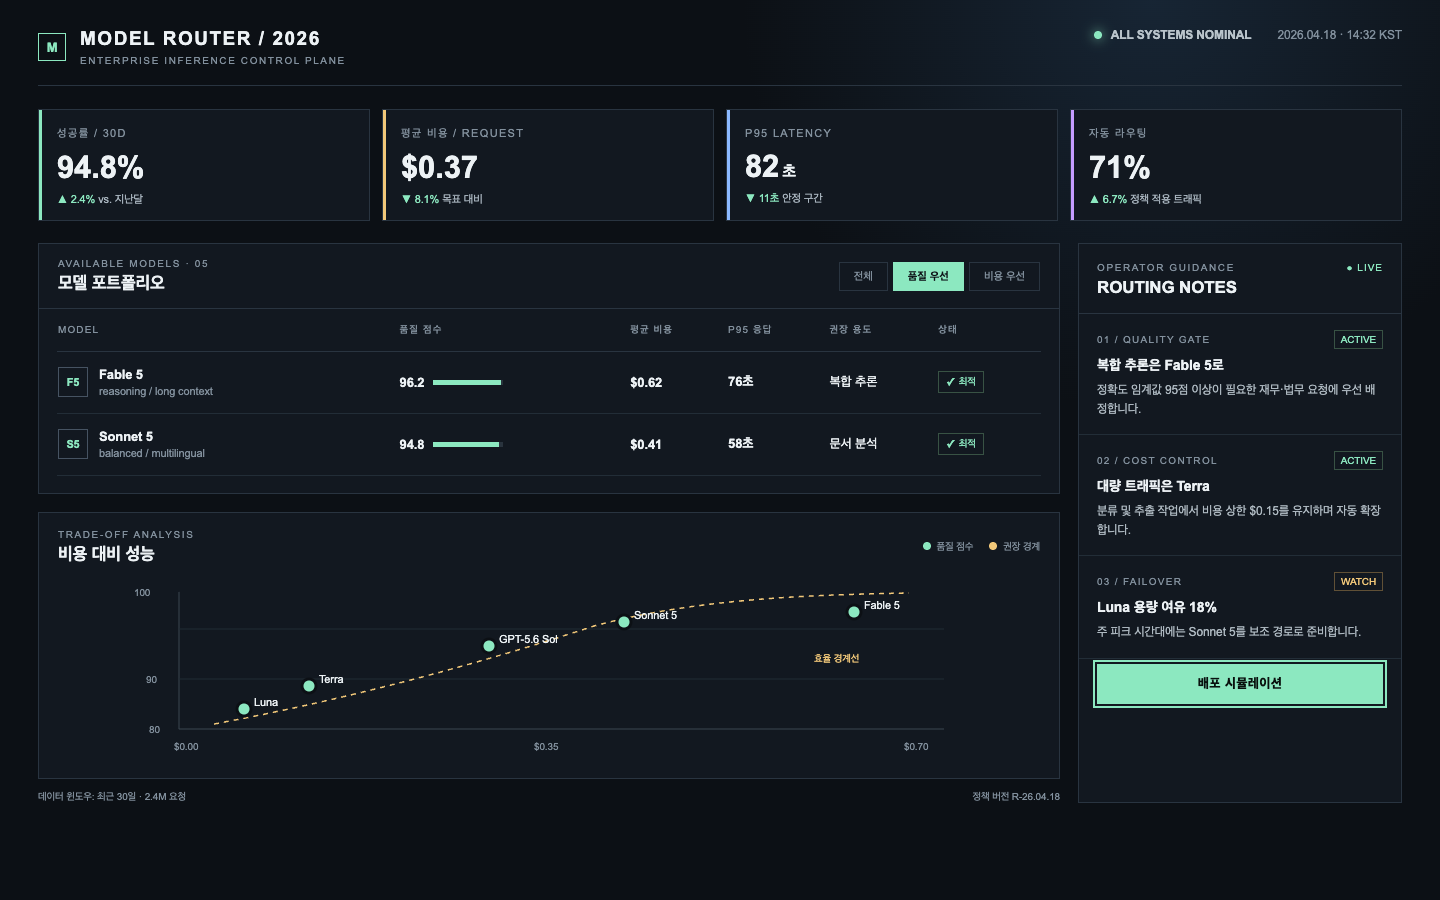Click the checkmark in Sonnet 5's 최적 badge
Screen dimensions: 1440x900
(x=951, y=444)
